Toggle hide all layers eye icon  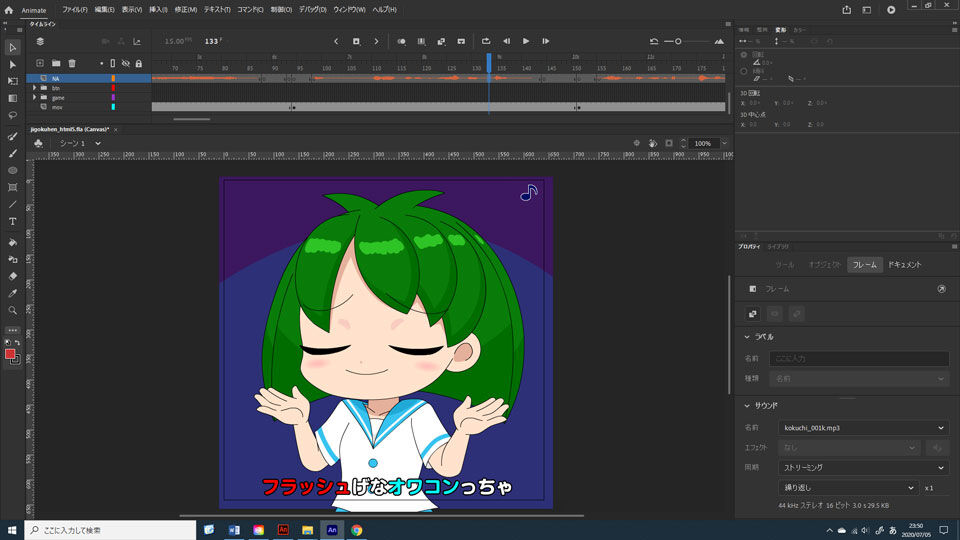(125, 63)
